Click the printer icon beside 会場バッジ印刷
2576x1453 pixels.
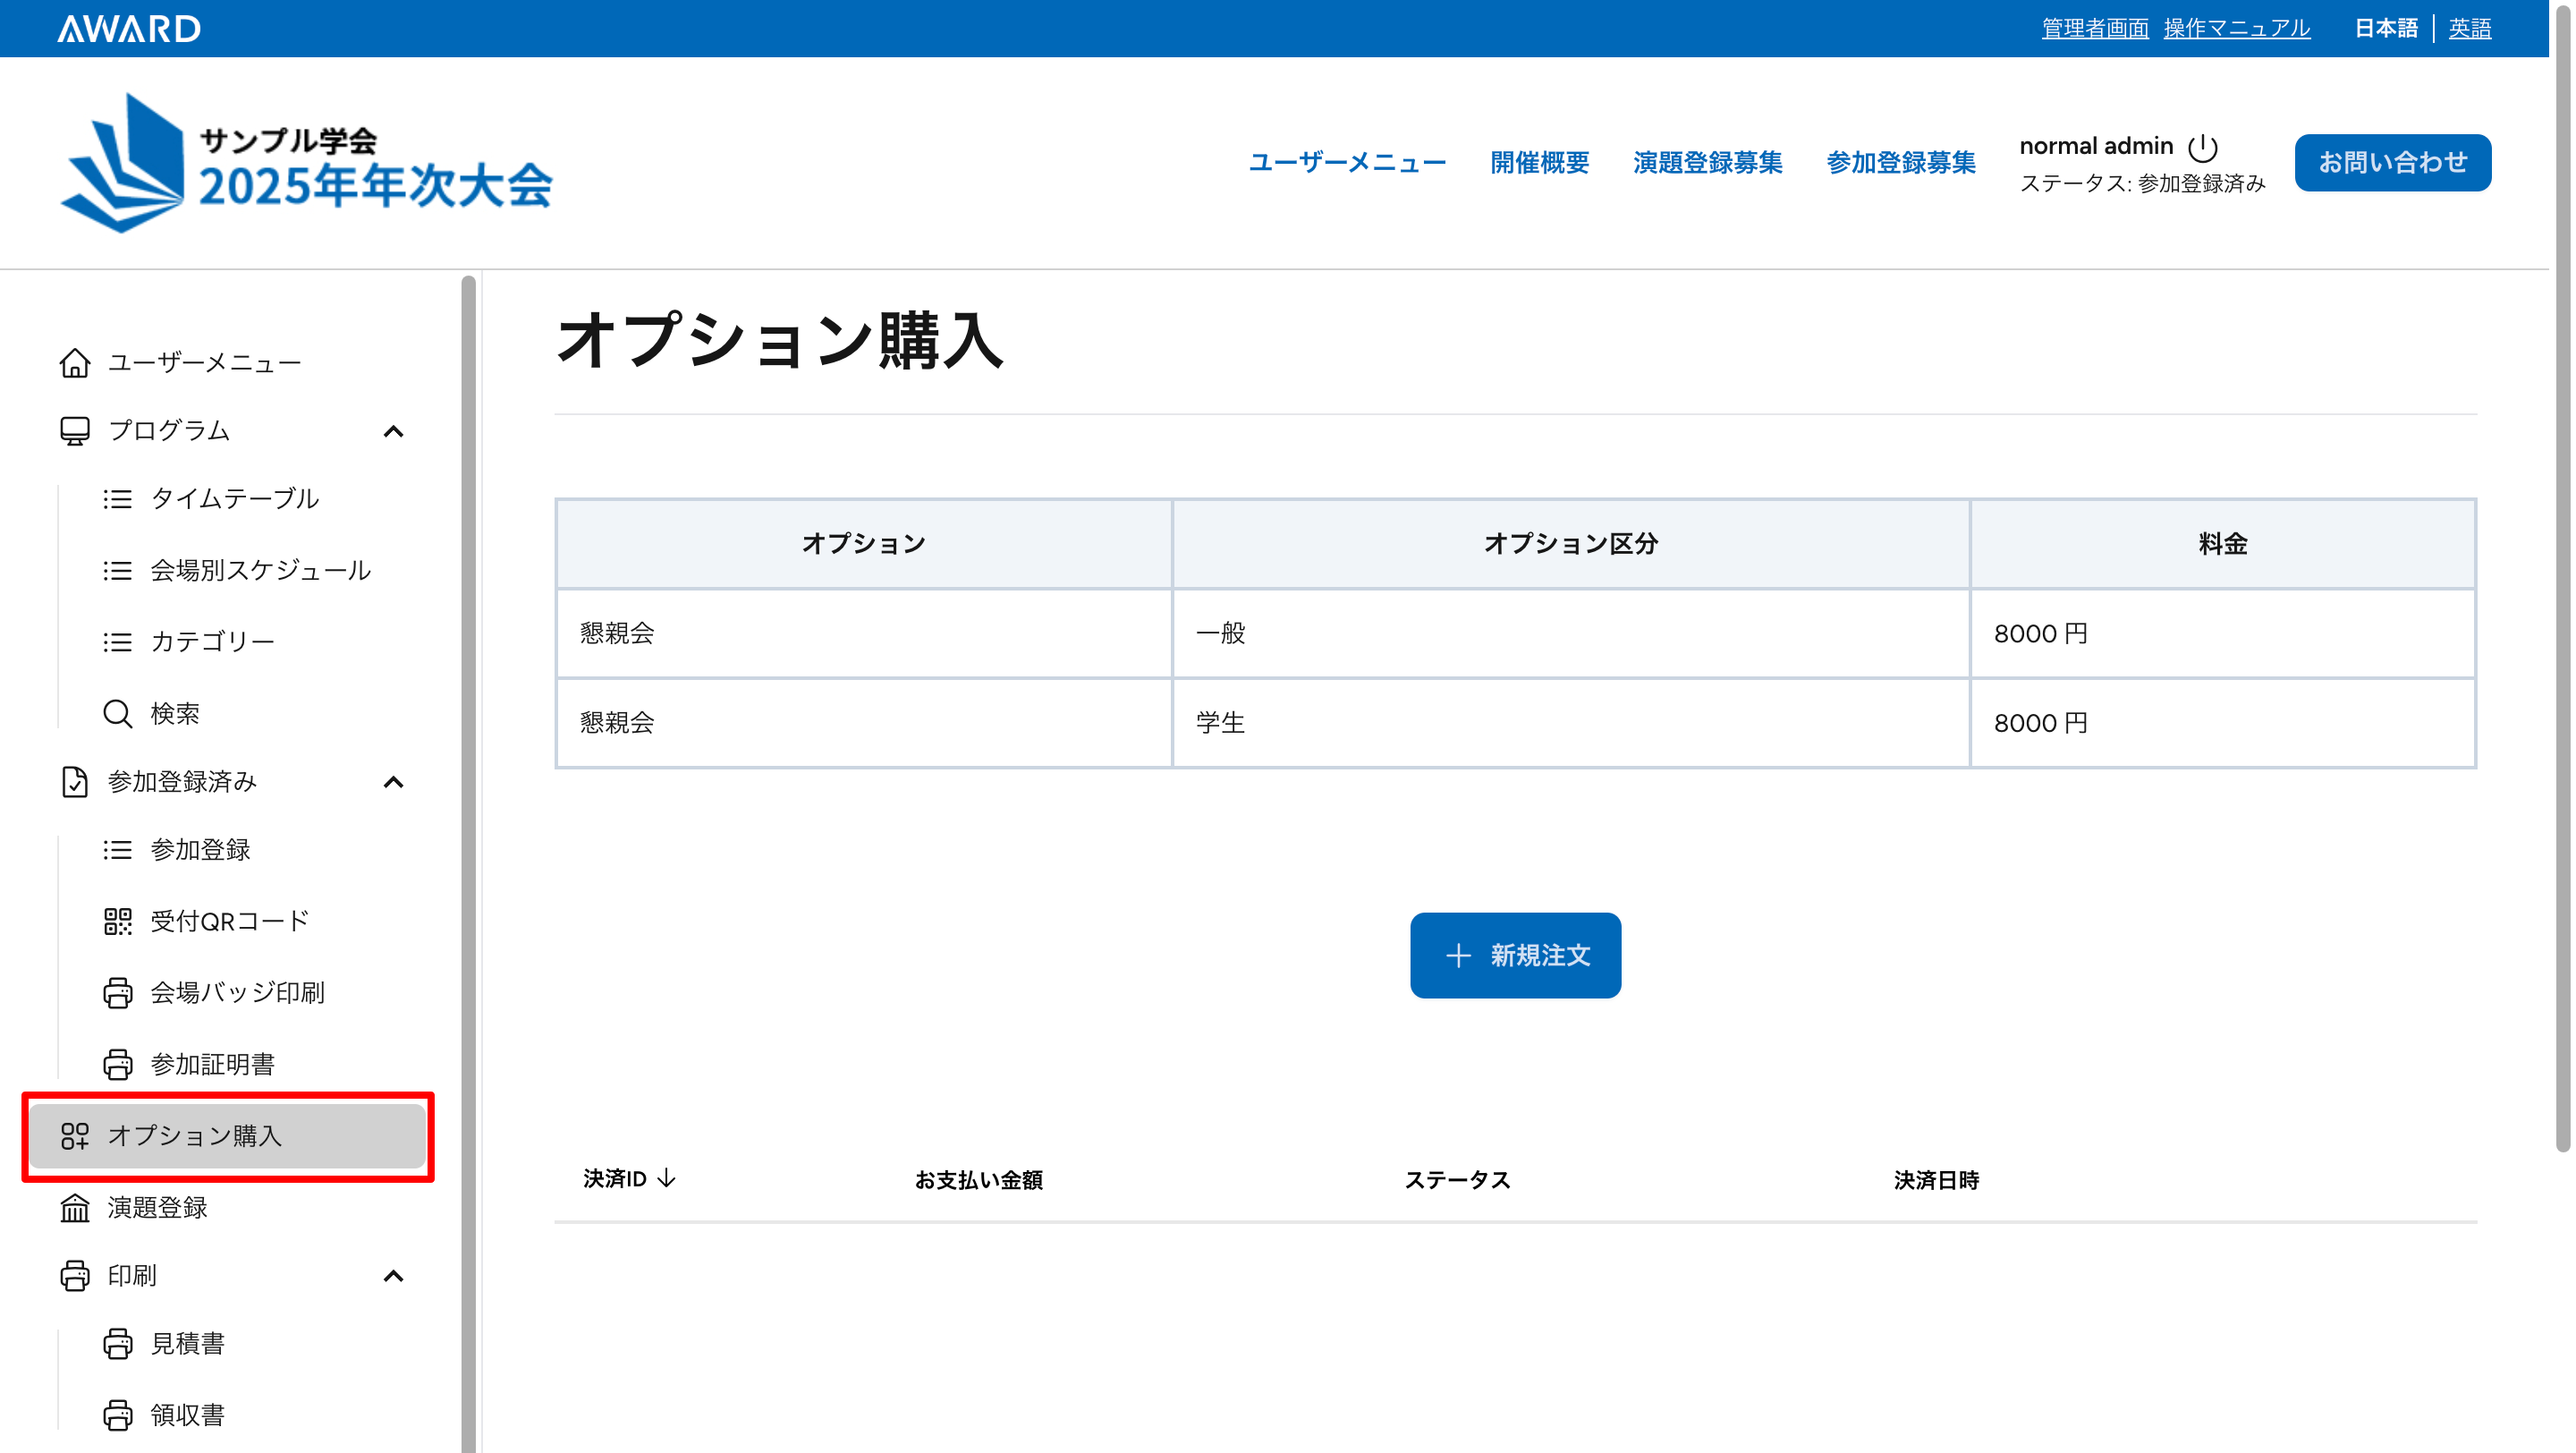coord(117,993)
